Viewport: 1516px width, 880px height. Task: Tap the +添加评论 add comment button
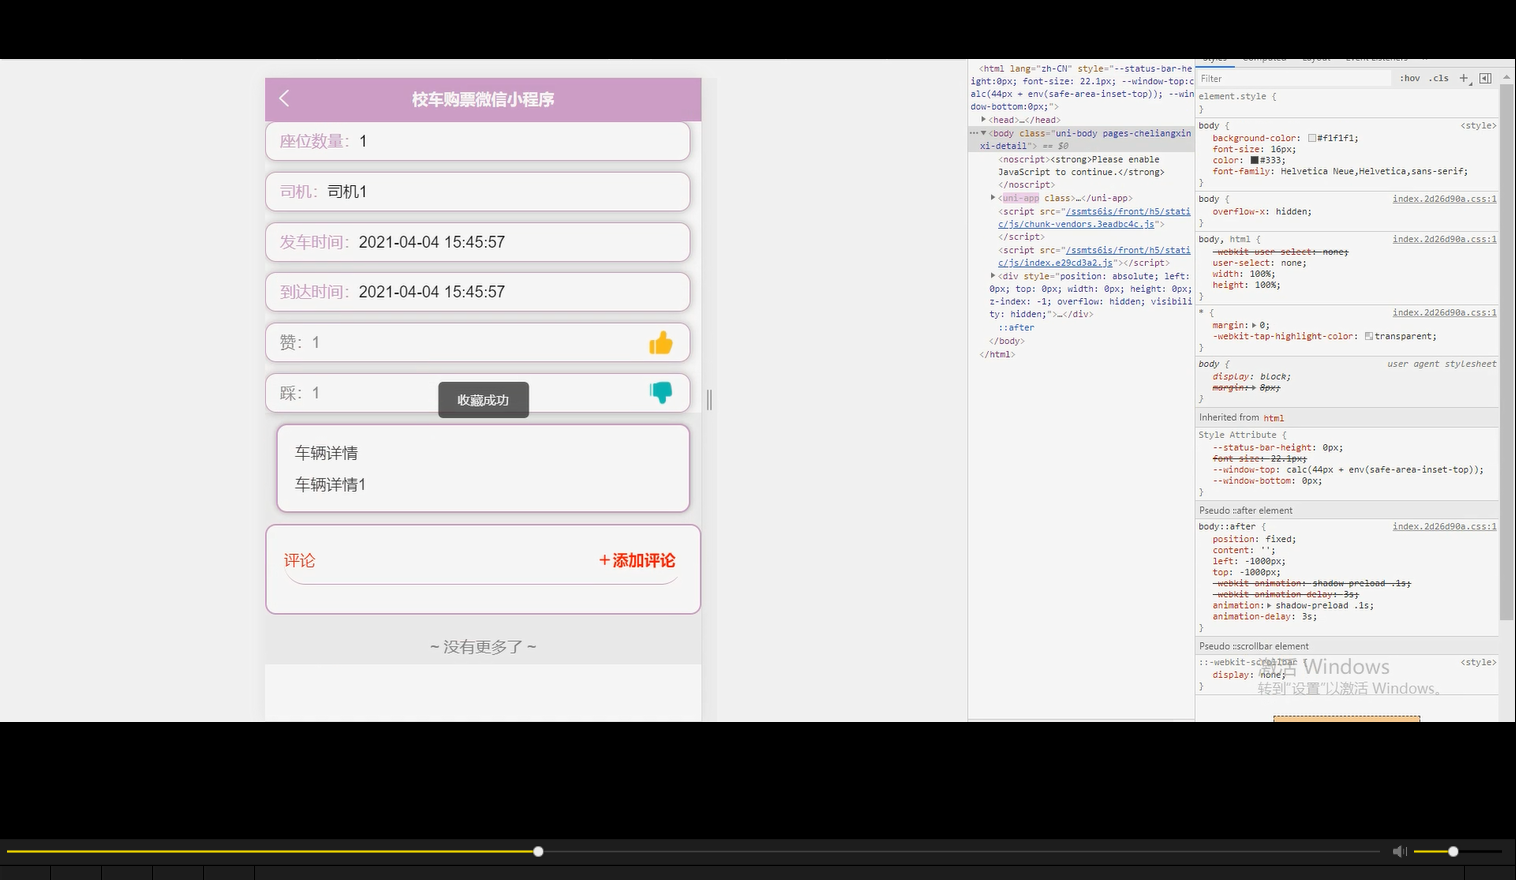(x=637, y=560)
